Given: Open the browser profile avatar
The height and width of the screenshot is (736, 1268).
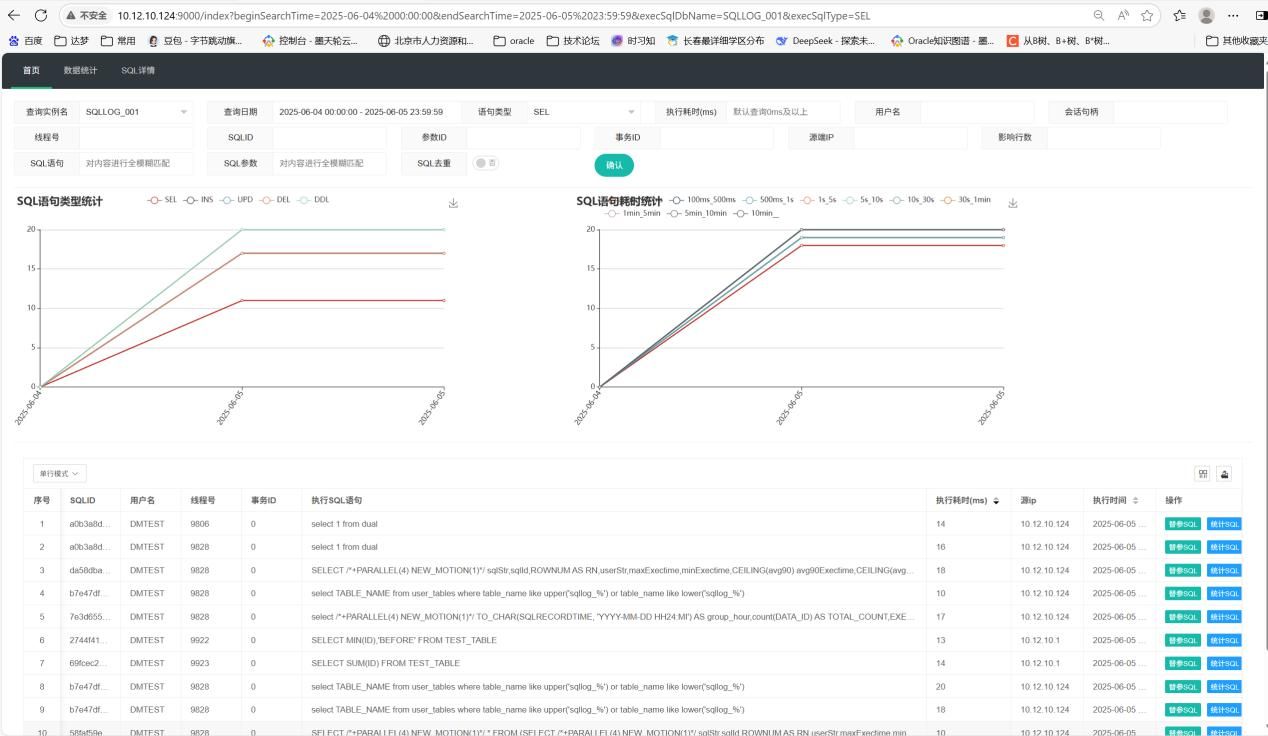Looking at the screenshot, I should coord(1207,15).
